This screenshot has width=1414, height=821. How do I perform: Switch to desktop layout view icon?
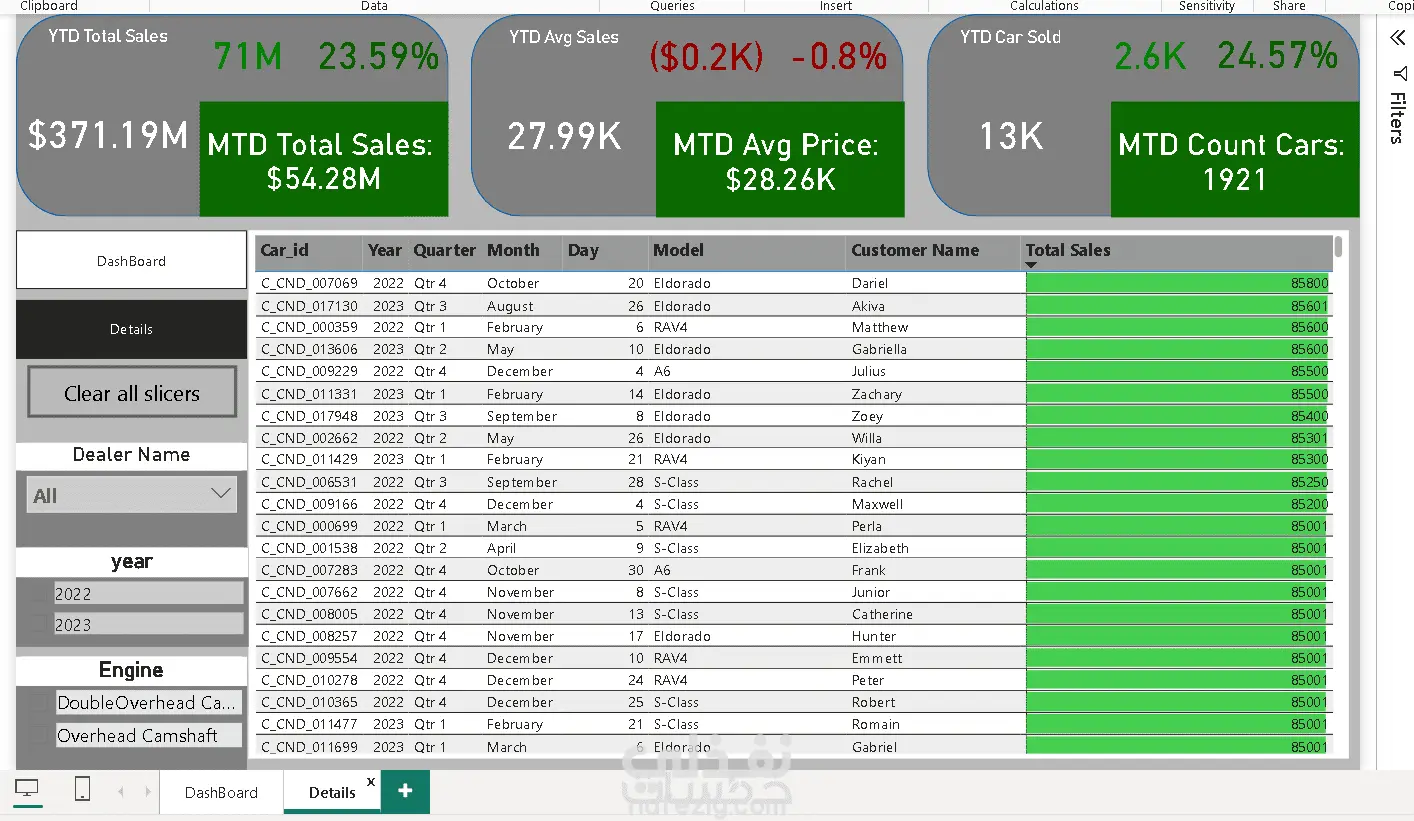point(28,789)
